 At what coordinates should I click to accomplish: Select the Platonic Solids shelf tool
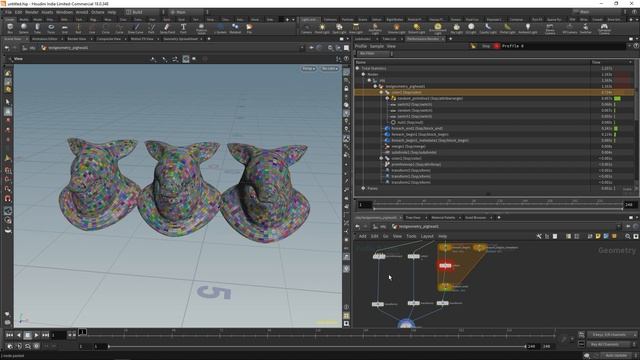(x=201, y=28)
